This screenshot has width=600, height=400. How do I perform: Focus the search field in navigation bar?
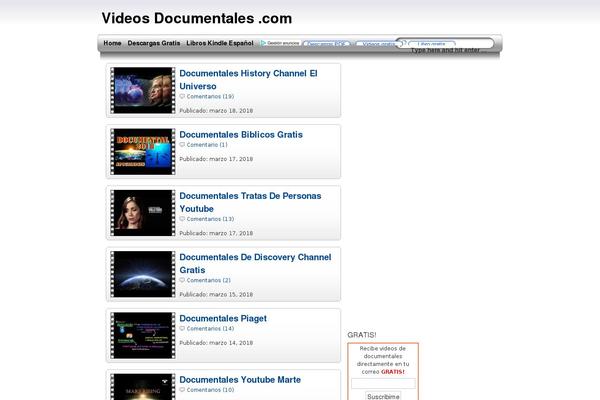pyautogui.click(x=445, y=43)
